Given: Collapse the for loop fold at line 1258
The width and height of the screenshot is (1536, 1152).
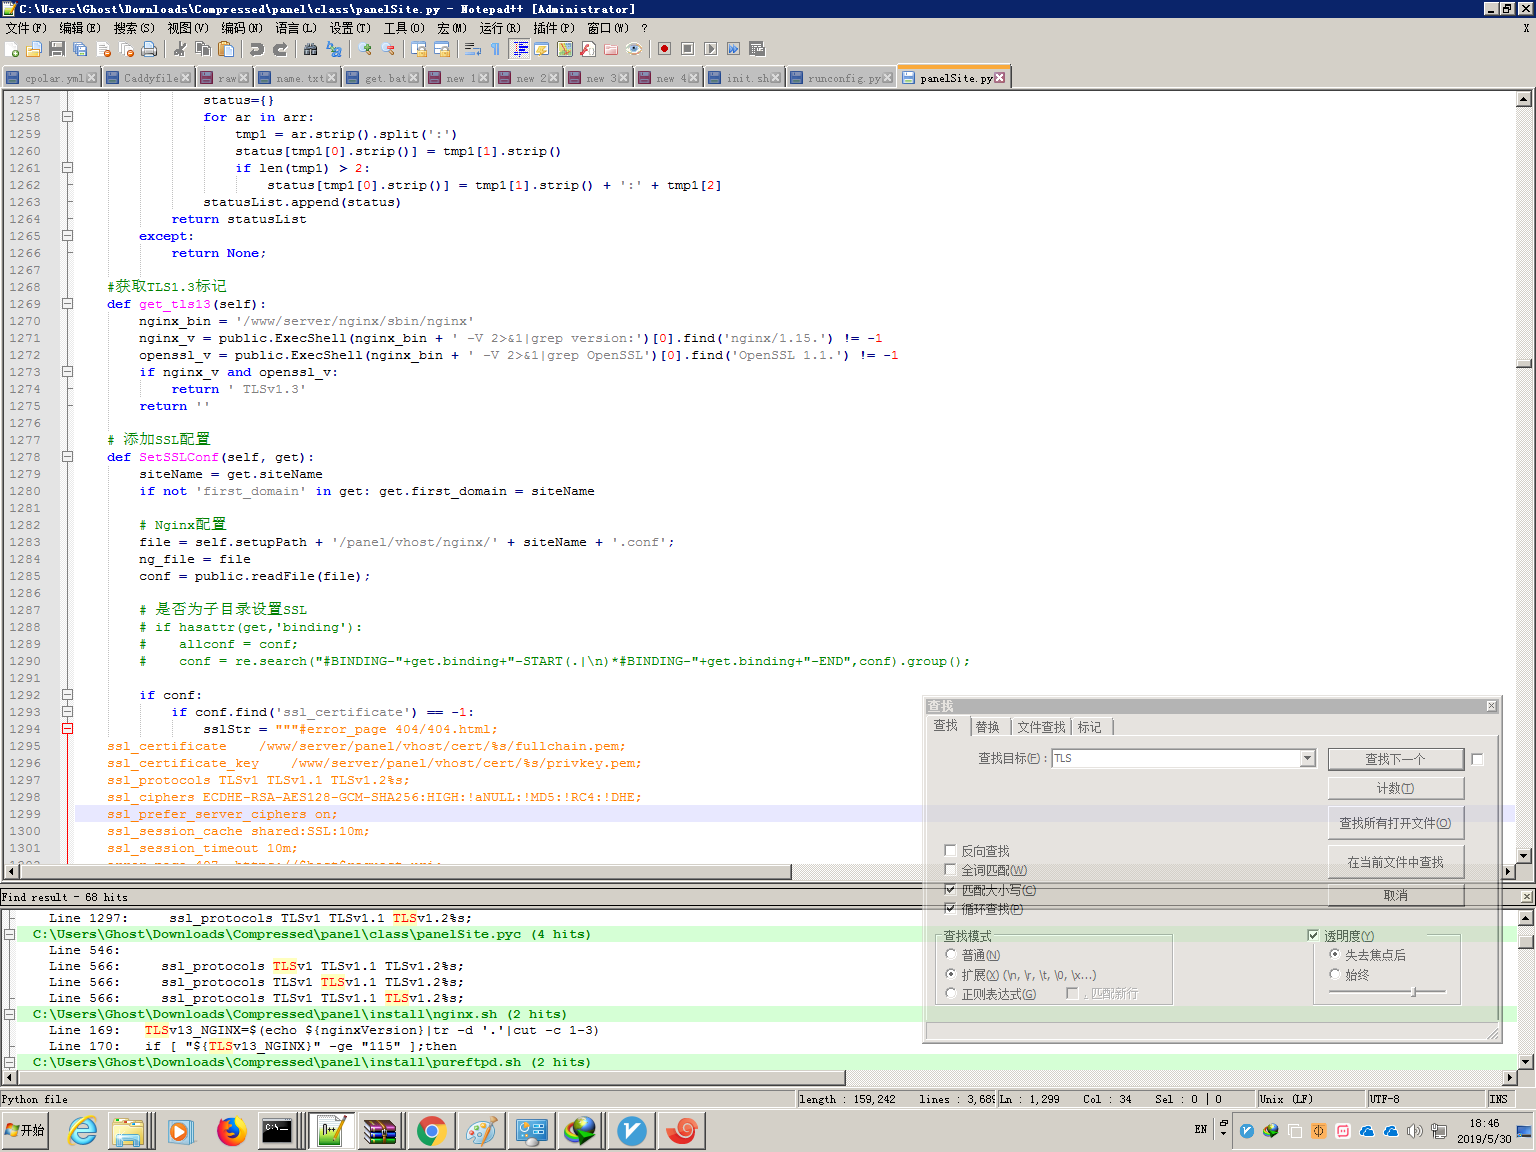Looking at the screenshot, I should (x=67, y=117).
